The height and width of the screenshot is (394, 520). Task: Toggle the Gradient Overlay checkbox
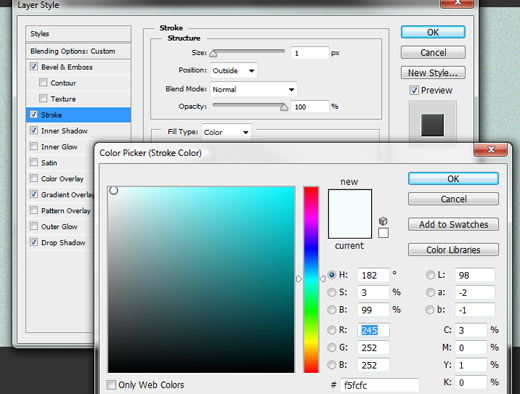tap(34, 194)
